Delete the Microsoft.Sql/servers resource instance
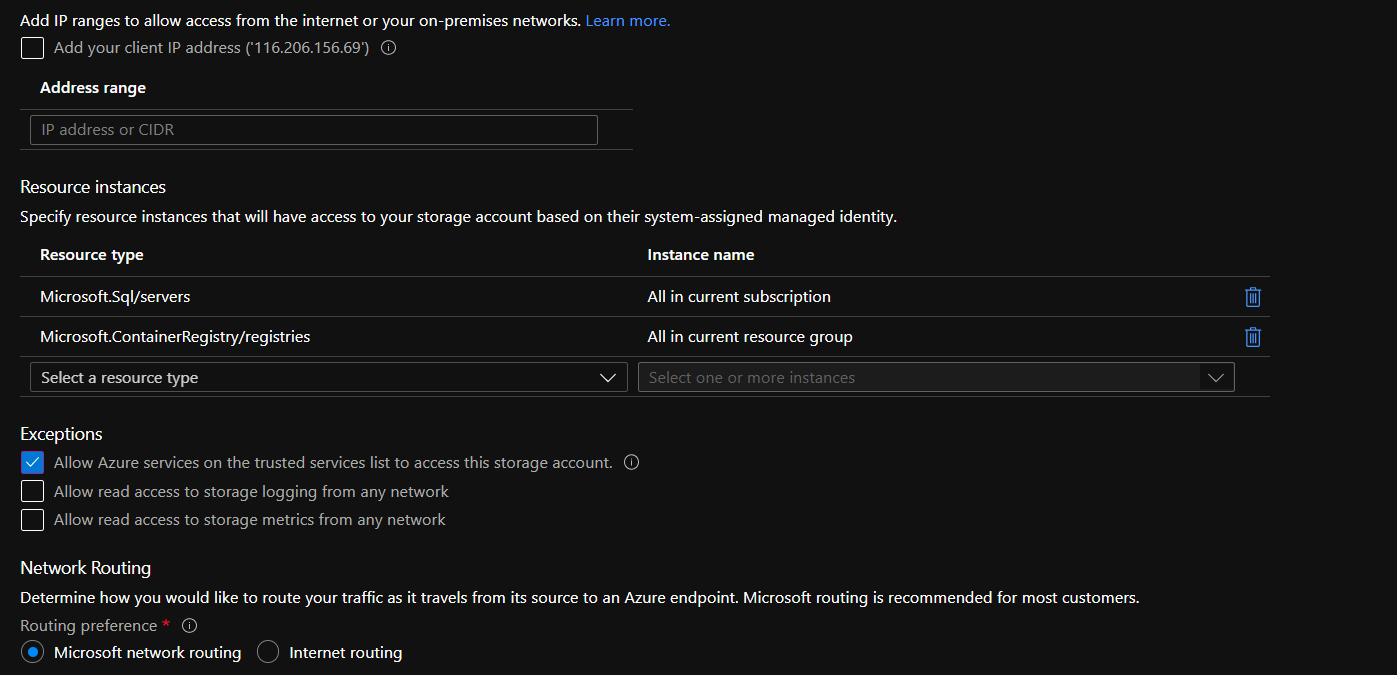Screen dimensions: 1397x675 pyautogui.click(x=1252, y=297)
